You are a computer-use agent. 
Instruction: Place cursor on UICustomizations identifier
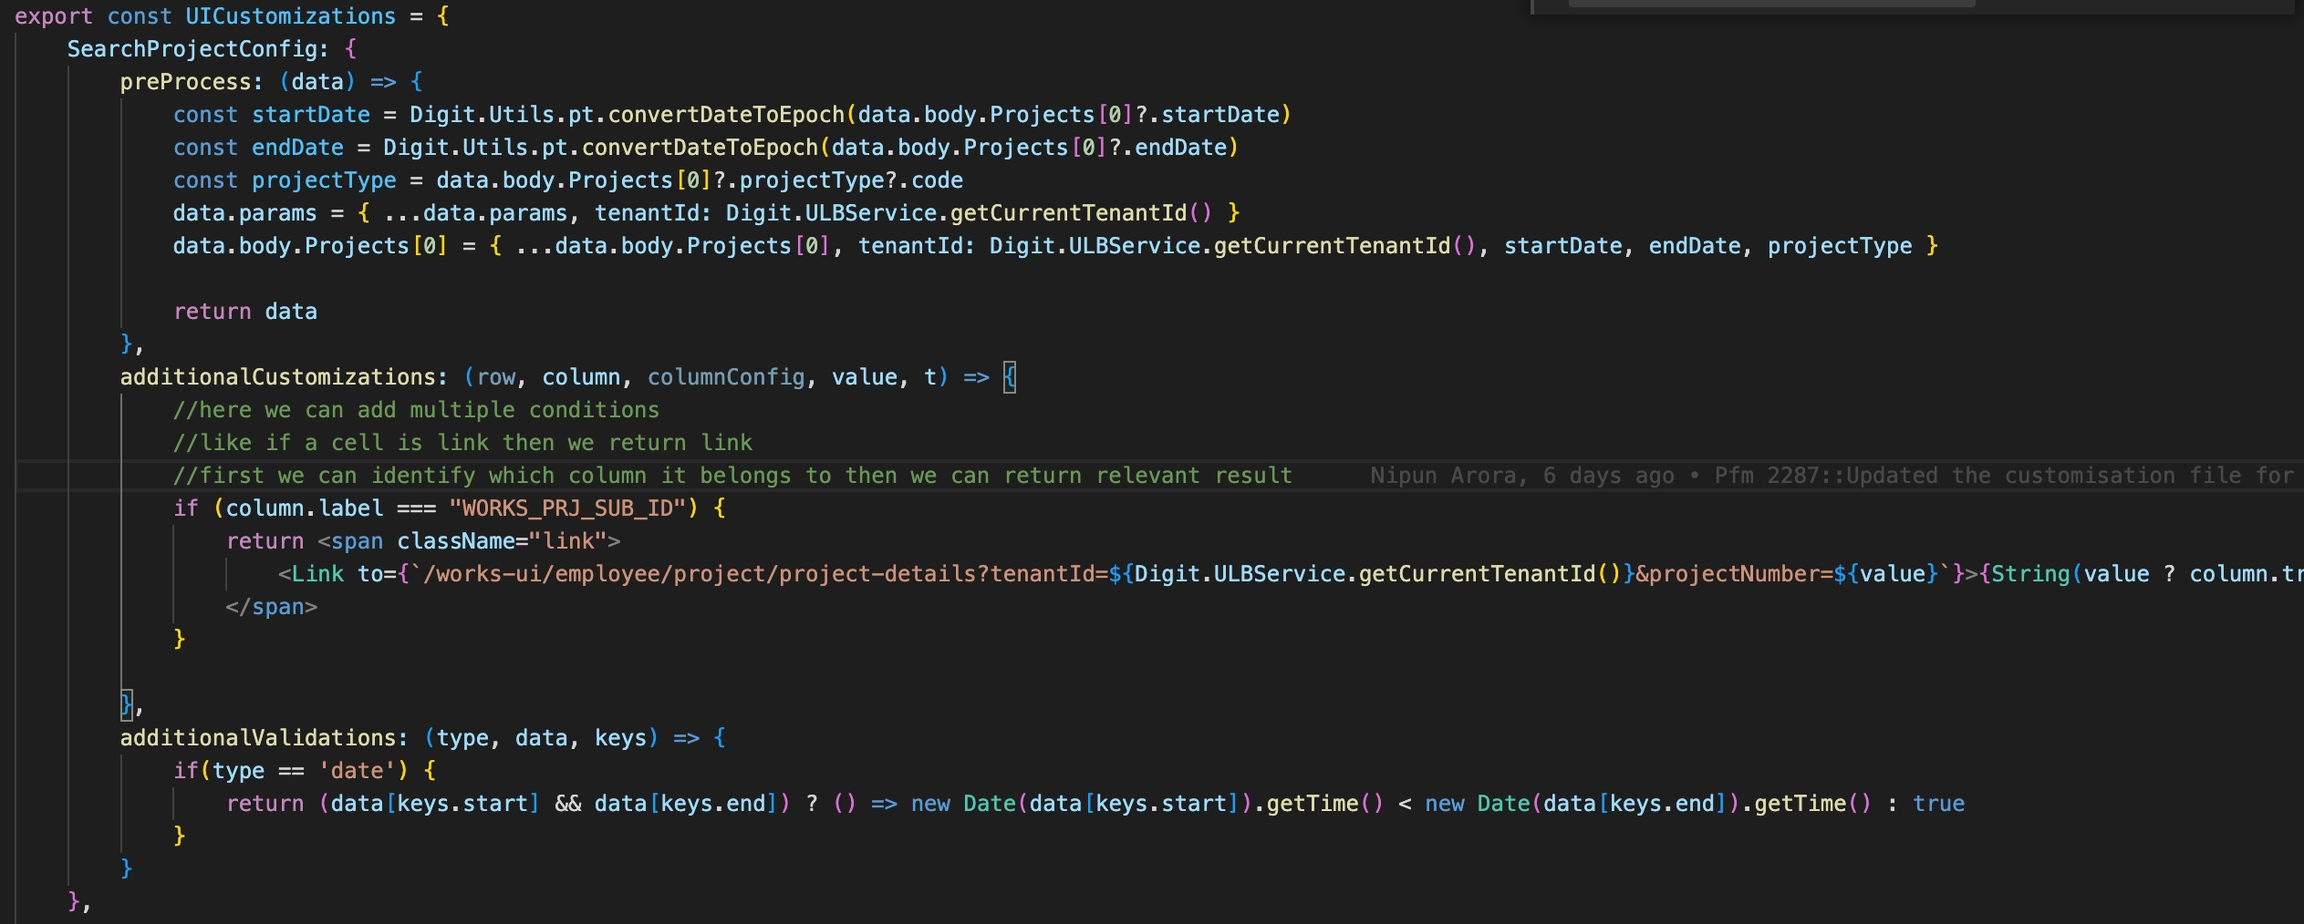click(290, 17)
